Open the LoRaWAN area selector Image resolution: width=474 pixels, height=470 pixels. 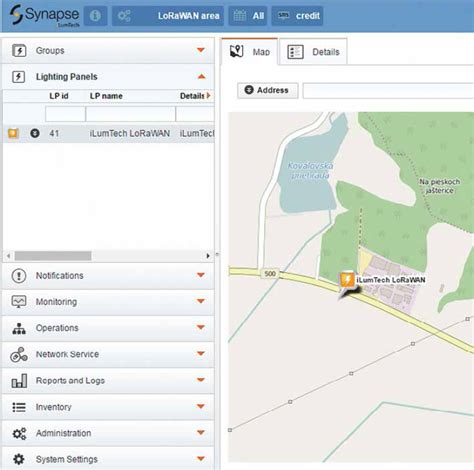(x=168, y=16)
